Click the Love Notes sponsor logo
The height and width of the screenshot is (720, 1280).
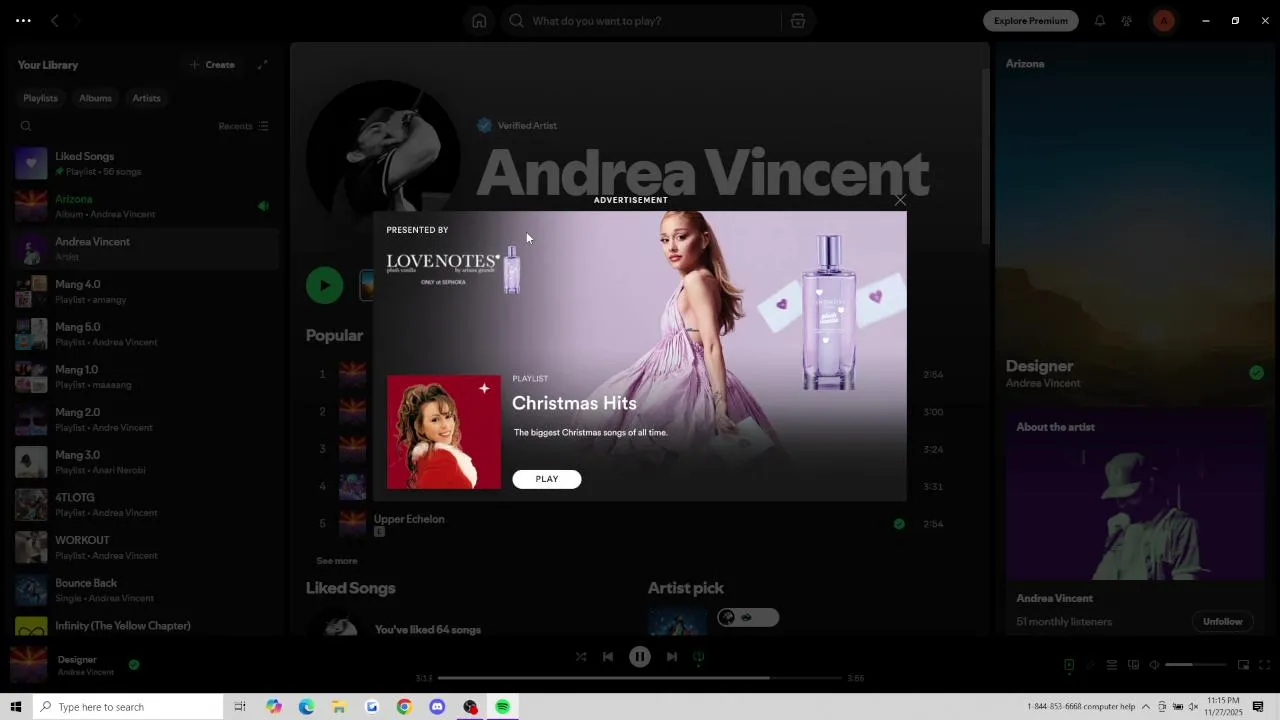[x=453, y=268]
